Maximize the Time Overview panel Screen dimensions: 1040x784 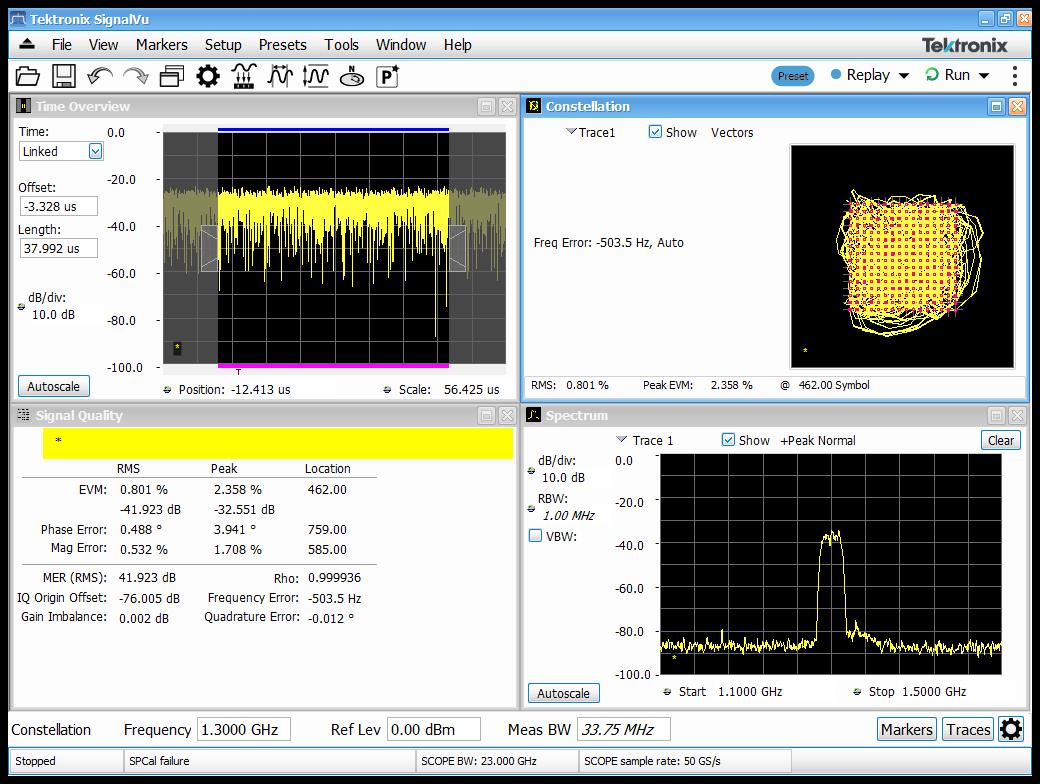point(486,106)
